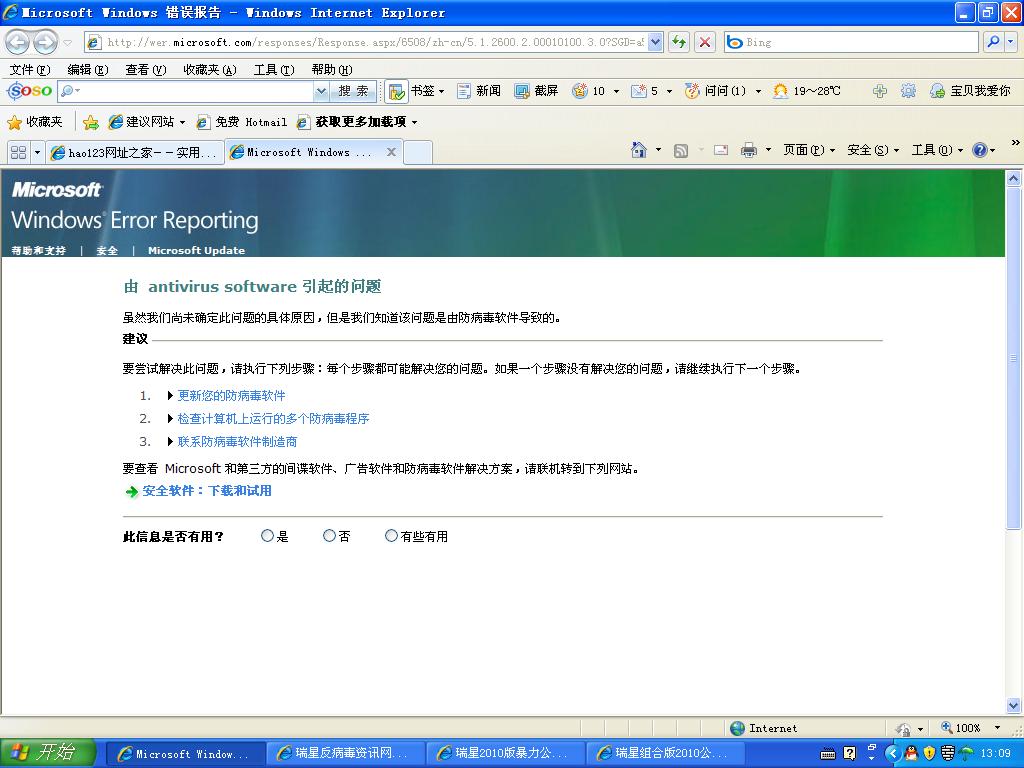Click the mail icon showing 5

[x=638, y=91]
